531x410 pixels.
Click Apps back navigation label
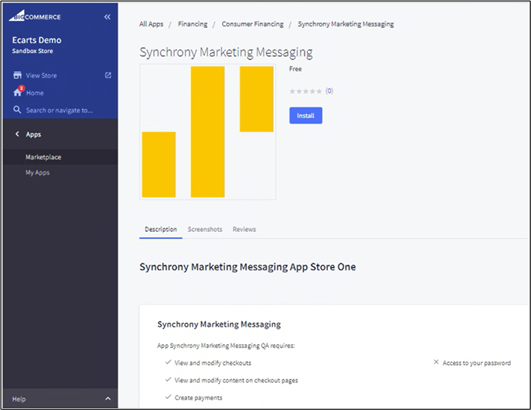point(33,134)
